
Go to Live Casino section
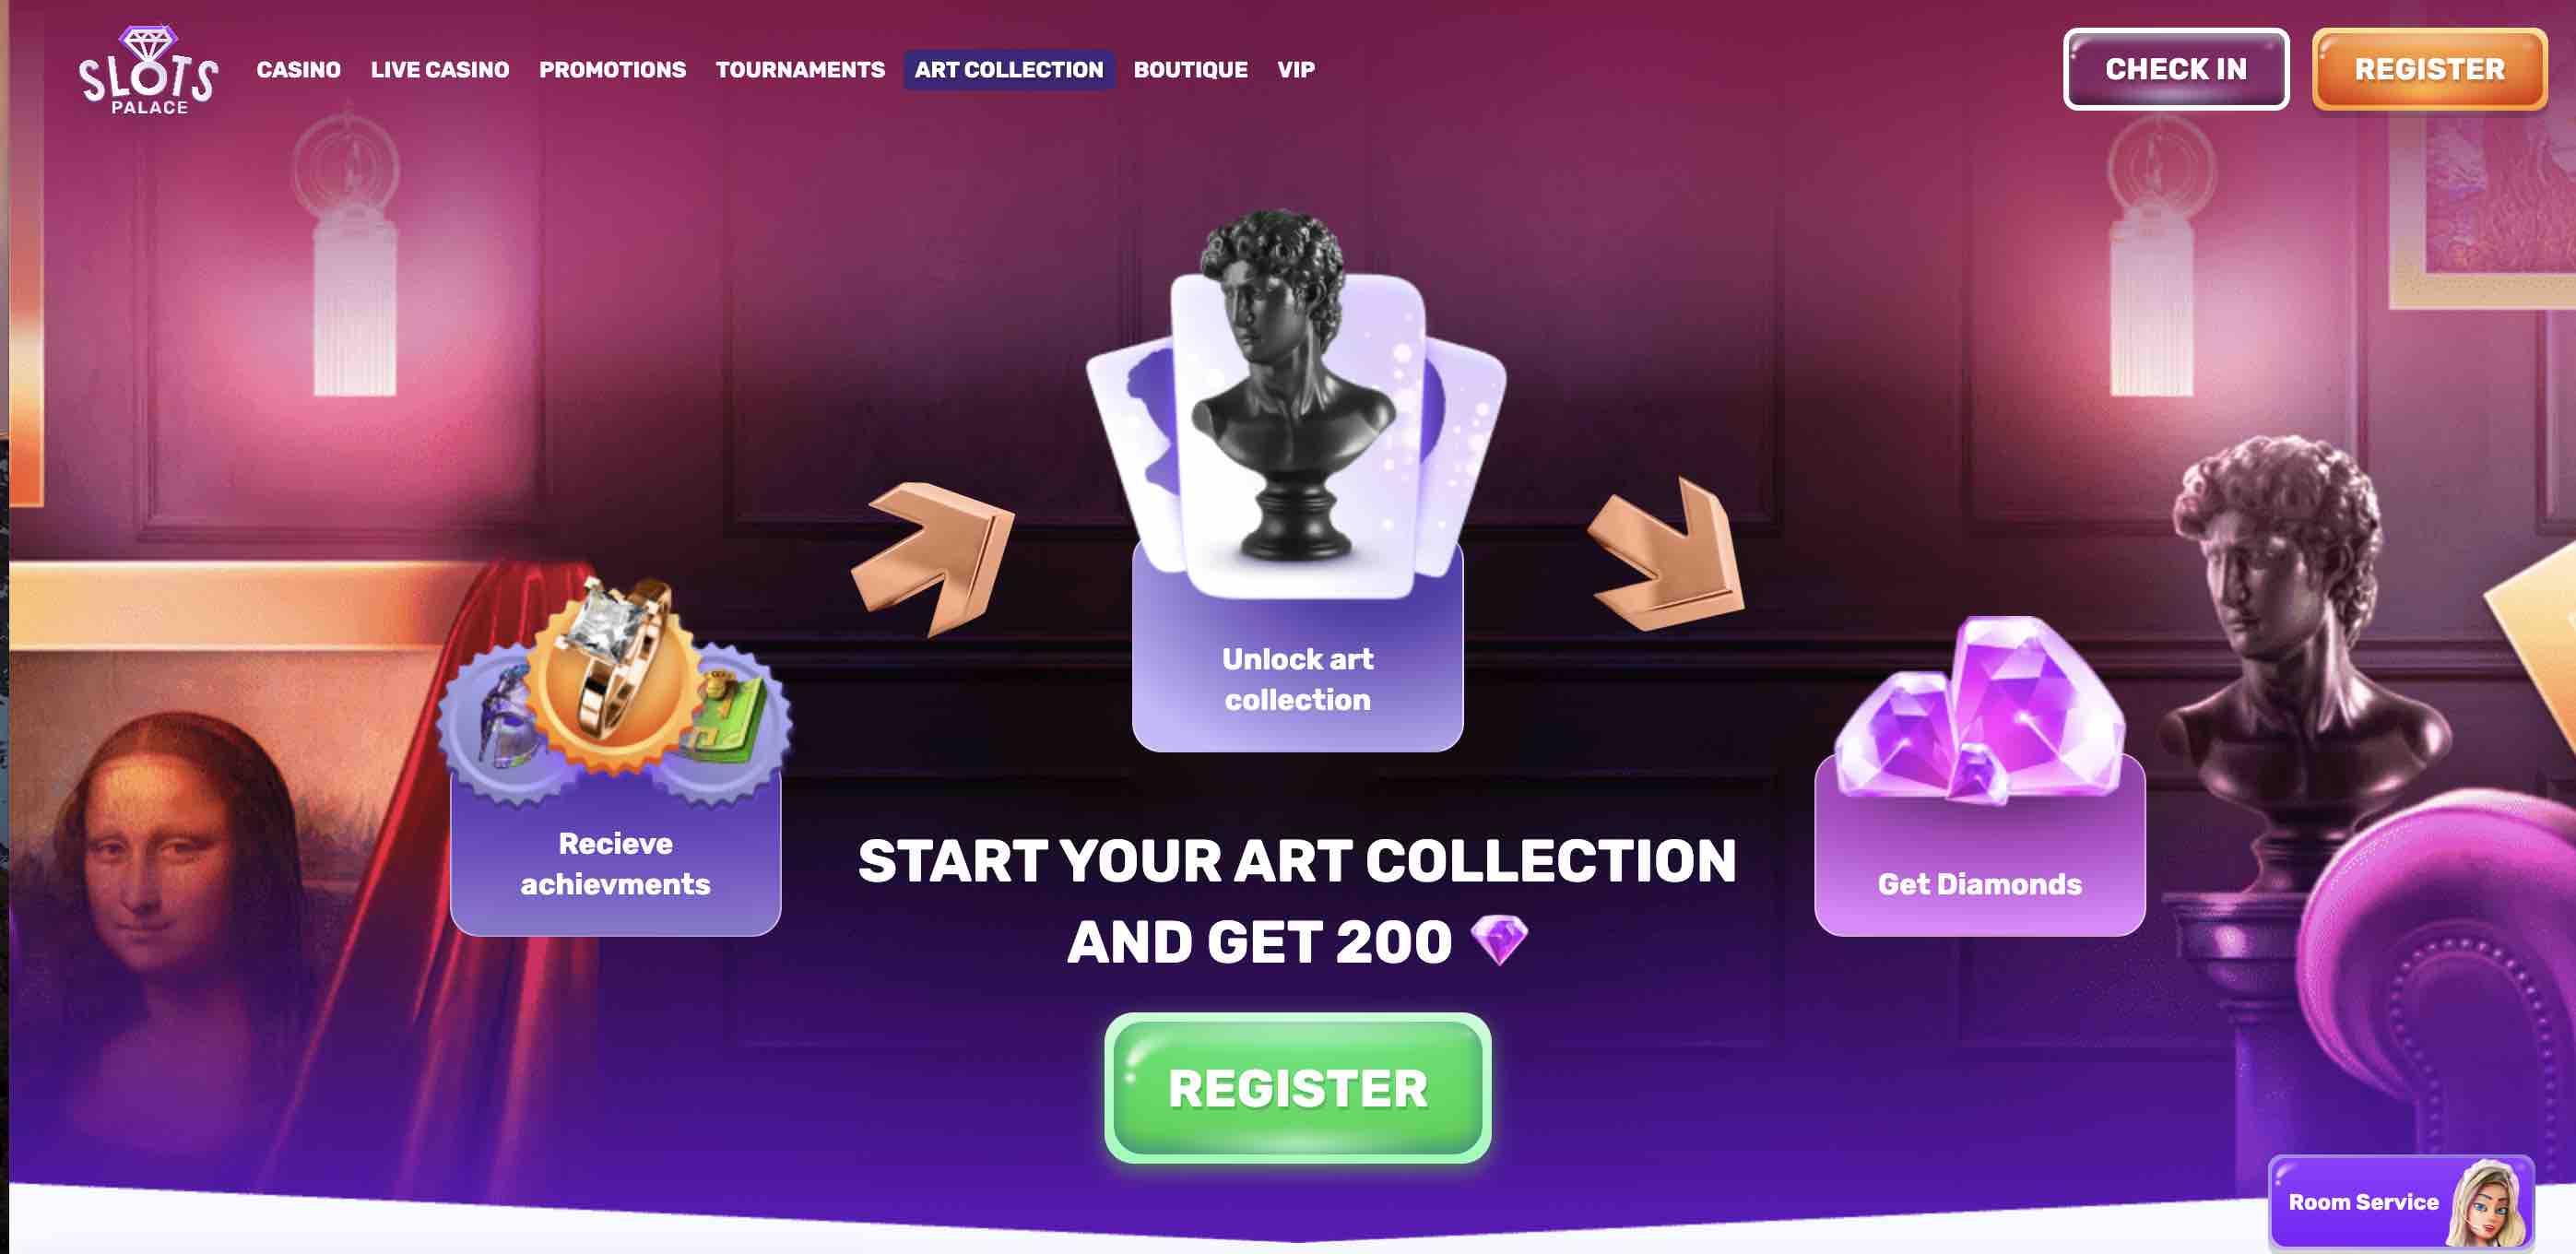click(440, 70)
